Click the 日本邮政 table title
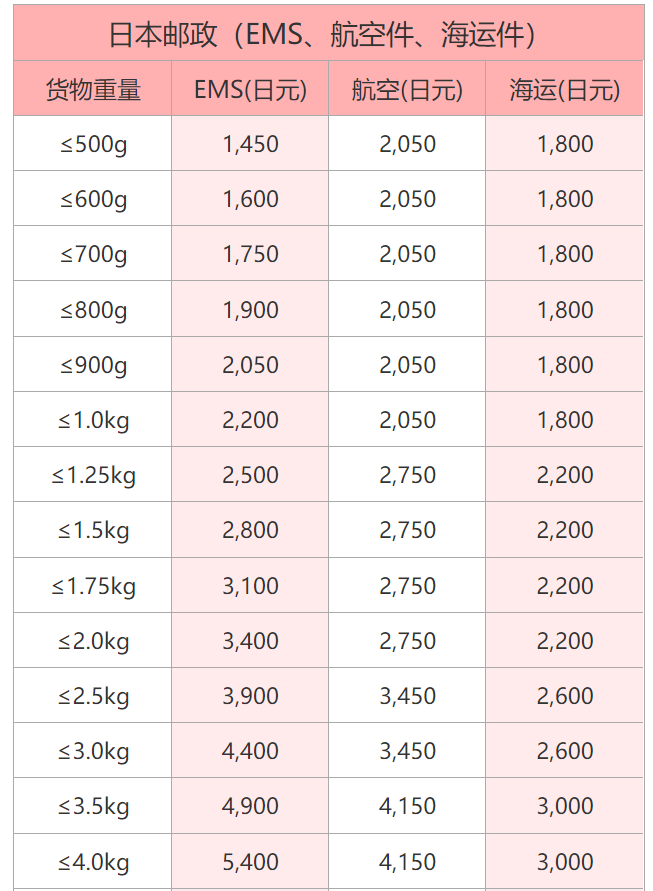 click(x=328, y=36)
